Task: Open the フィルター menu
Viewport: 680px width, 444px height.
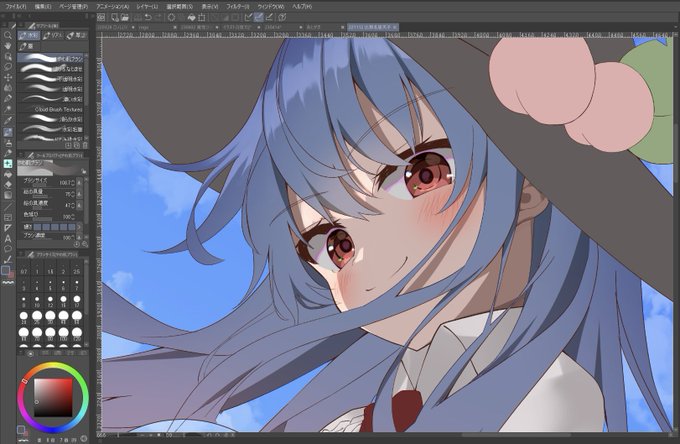Action: tap(238, 7)
